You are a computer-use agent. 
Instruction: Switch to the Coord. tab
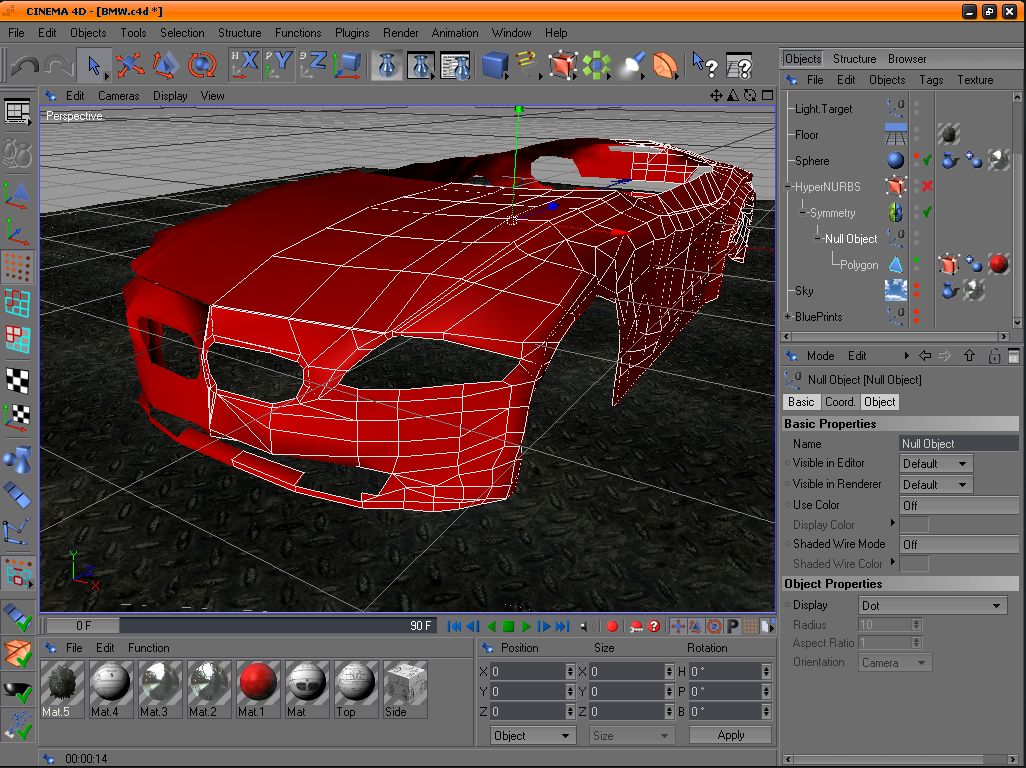(x=840, y=402)
